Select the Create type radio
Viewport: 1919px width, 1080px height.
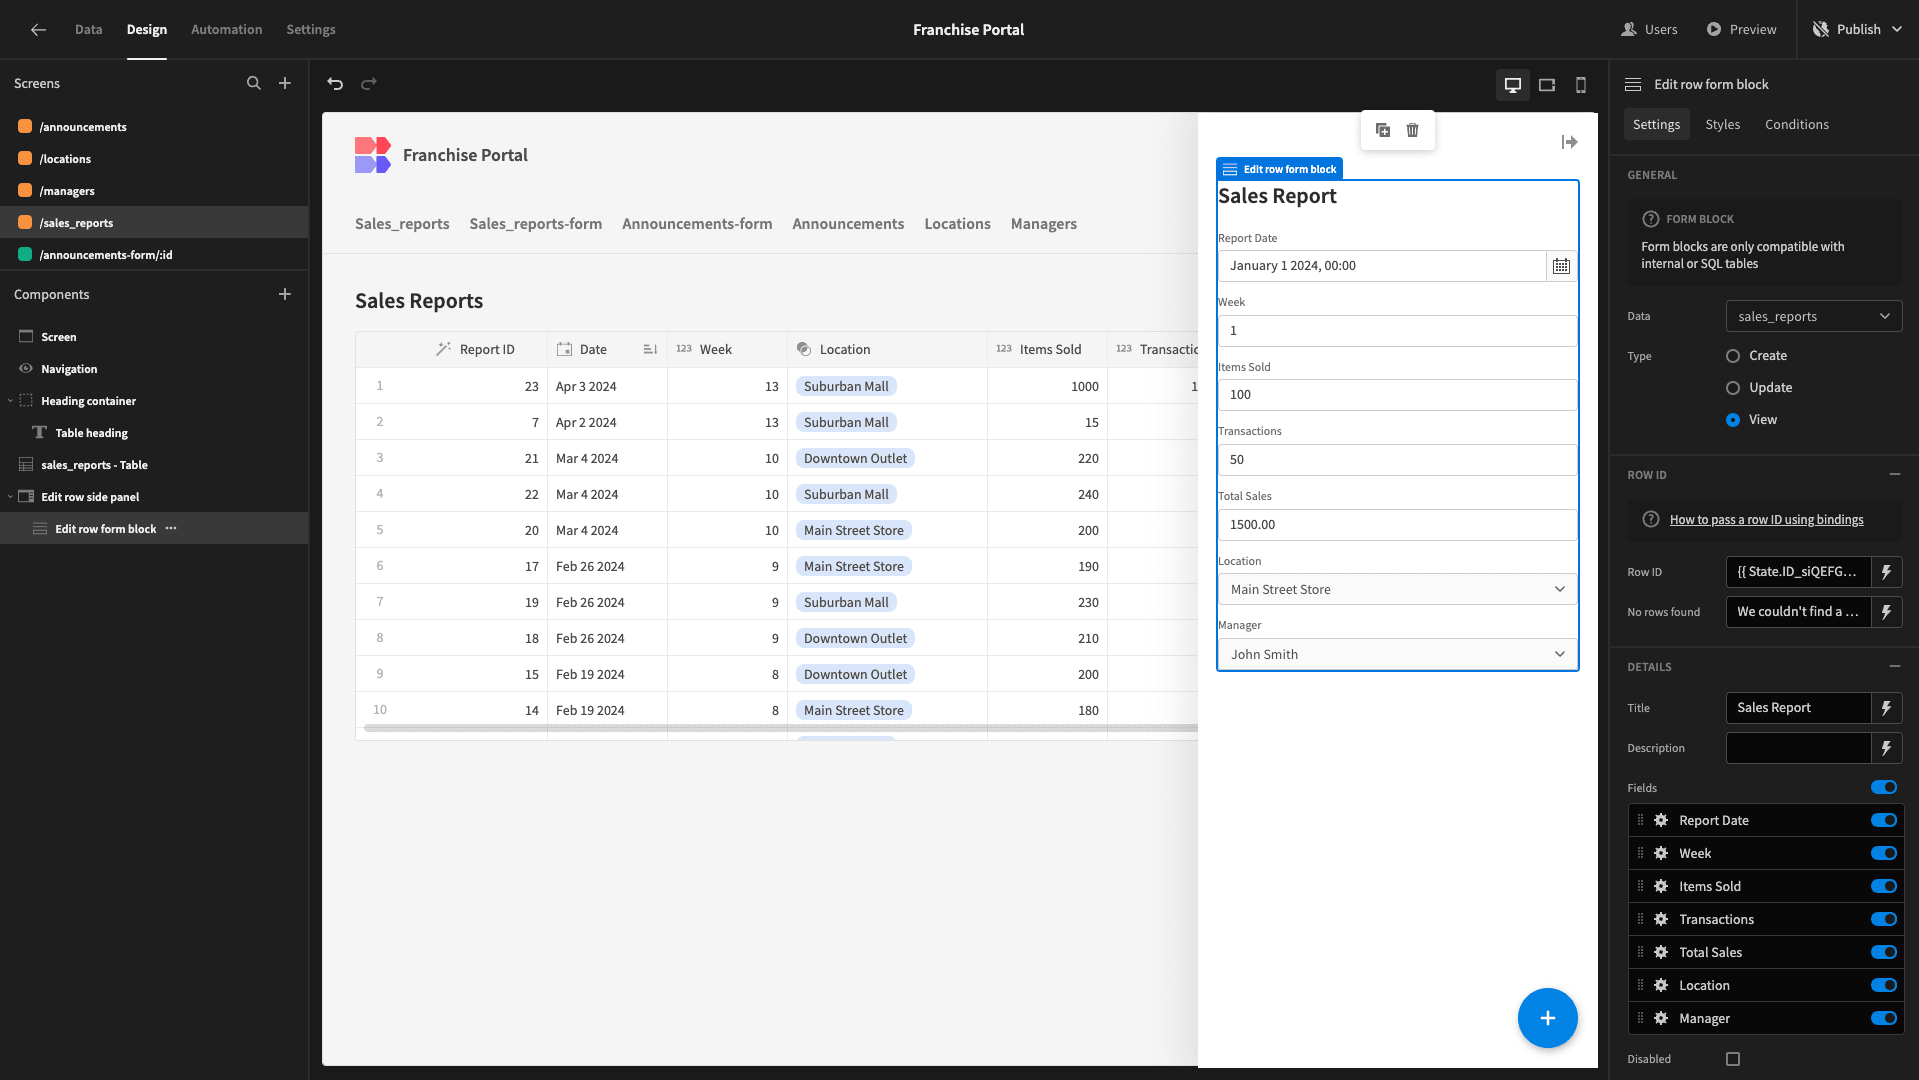(1733, 356)
